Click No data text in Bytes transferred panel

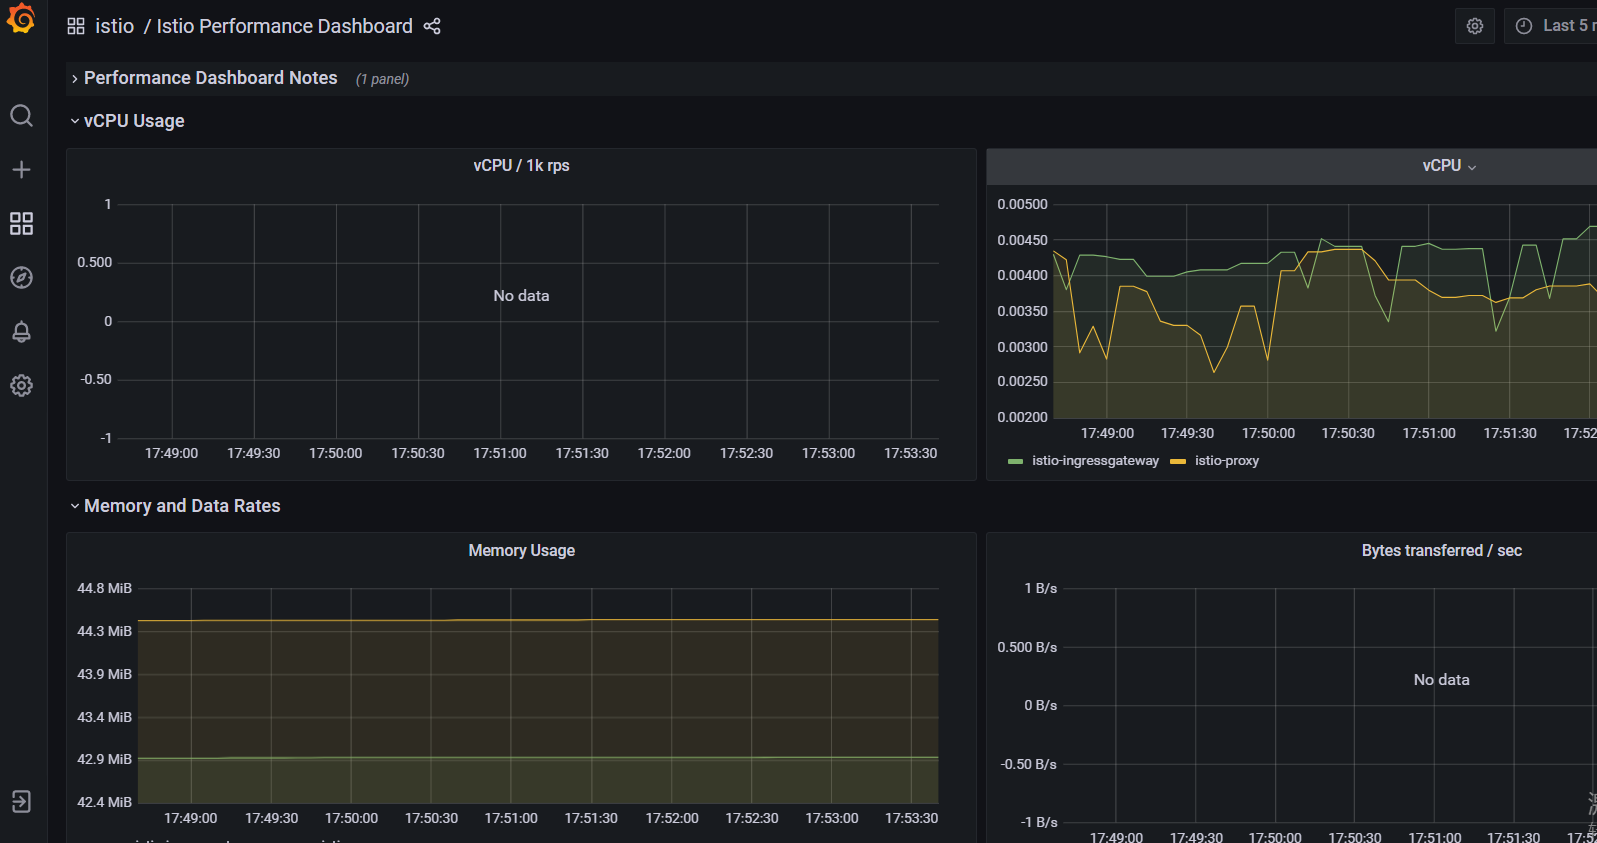pyautogui.click(x=1441, y=680)
